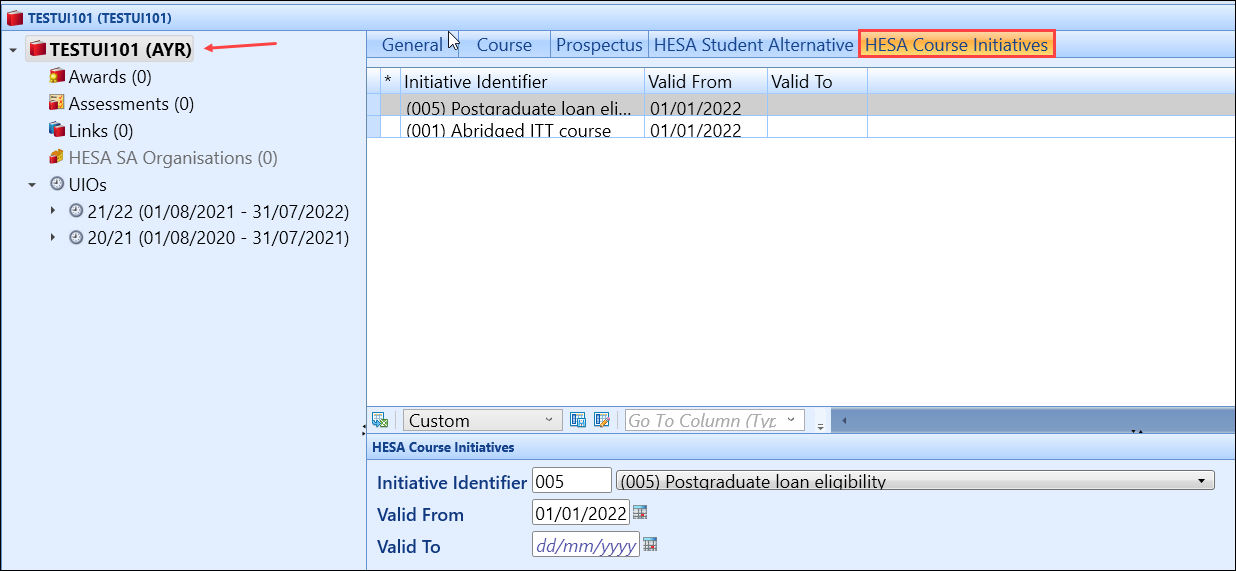Screen dimensions: 1236x571
Task: Switch to the Prospectus tab
Action: click(x=599, y=45)
